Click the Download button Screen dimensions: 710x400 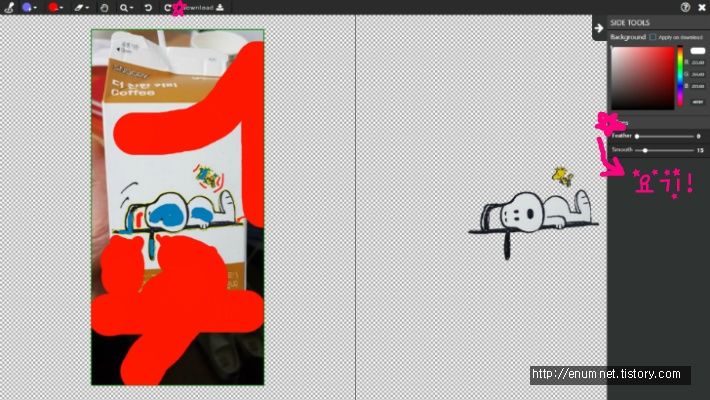(x=201, y=8)
